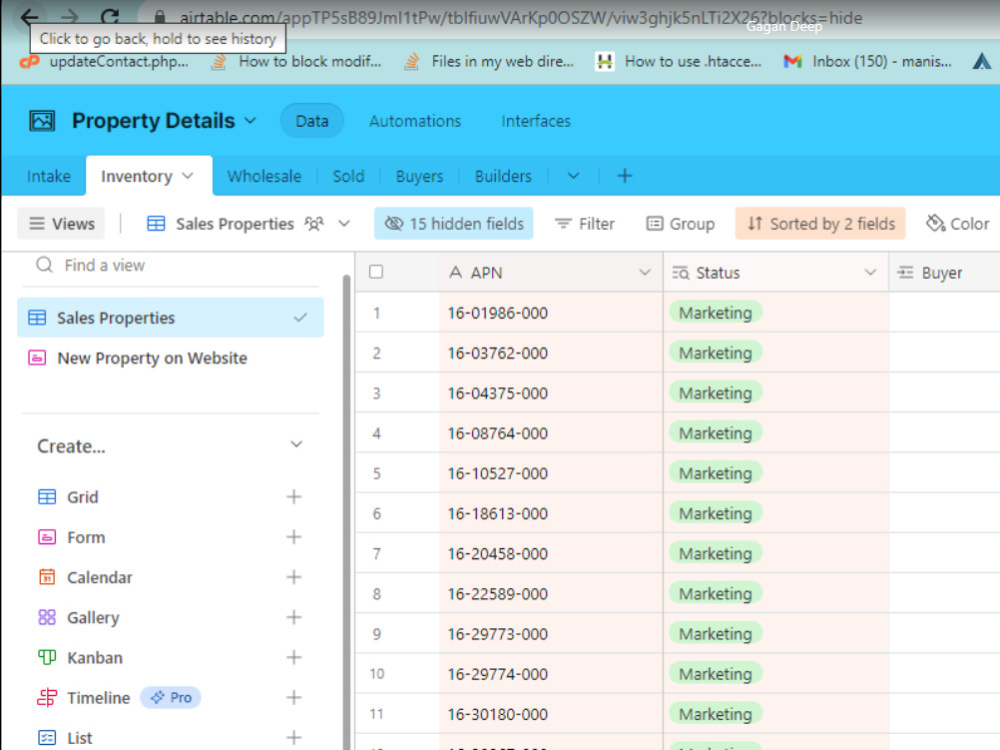Open Files in my web dire bookmark
1000x750 pixels.
(x=489, y=62)
